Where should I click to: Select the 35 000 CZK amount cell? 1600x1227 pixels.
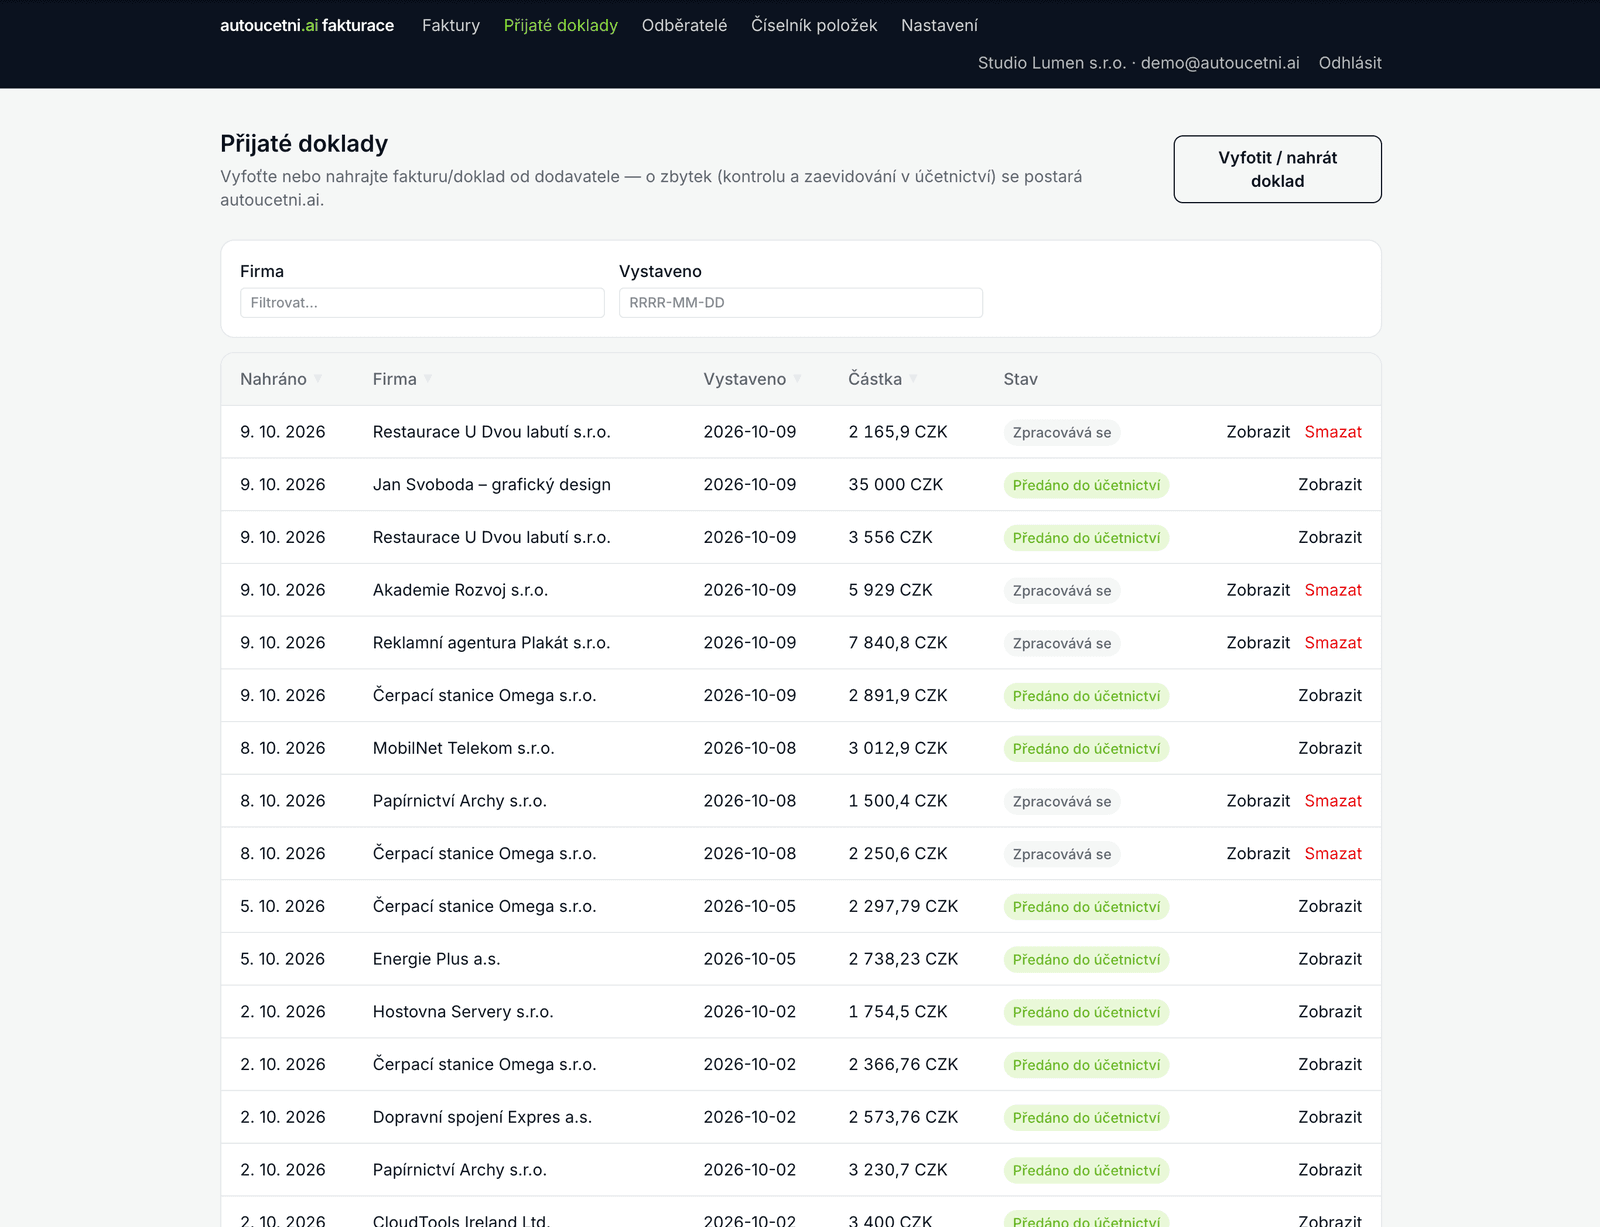pyautogui.click(x=896, y=485)
